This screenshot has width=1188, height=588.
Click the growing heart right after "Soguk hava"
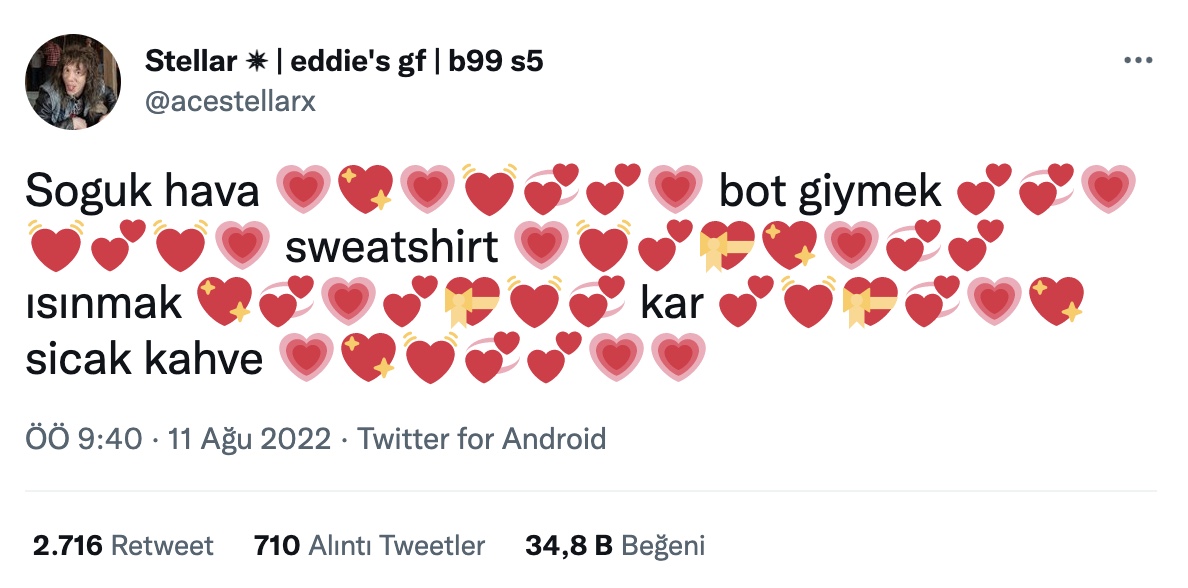coord(303,189)
